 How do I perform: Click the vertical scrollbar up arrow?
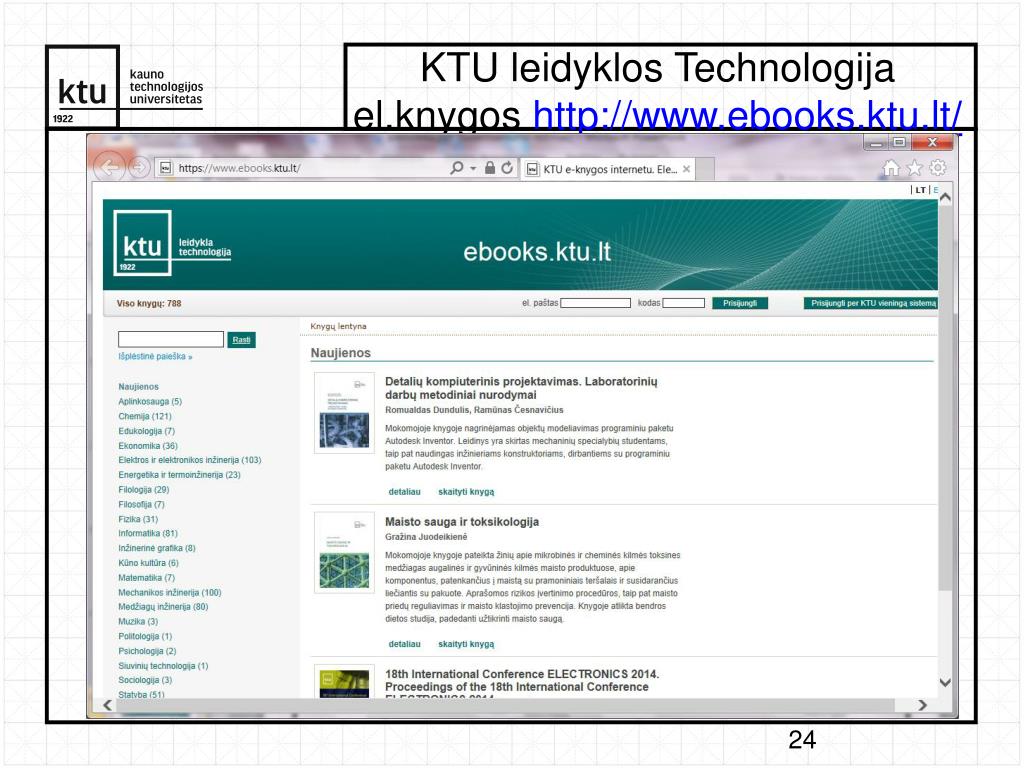pyautogui.click(x=945, y=197)
